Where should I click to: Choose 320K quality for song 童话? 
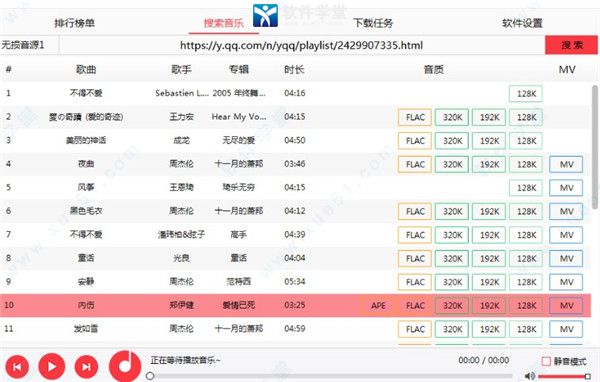tap(452, 259)
